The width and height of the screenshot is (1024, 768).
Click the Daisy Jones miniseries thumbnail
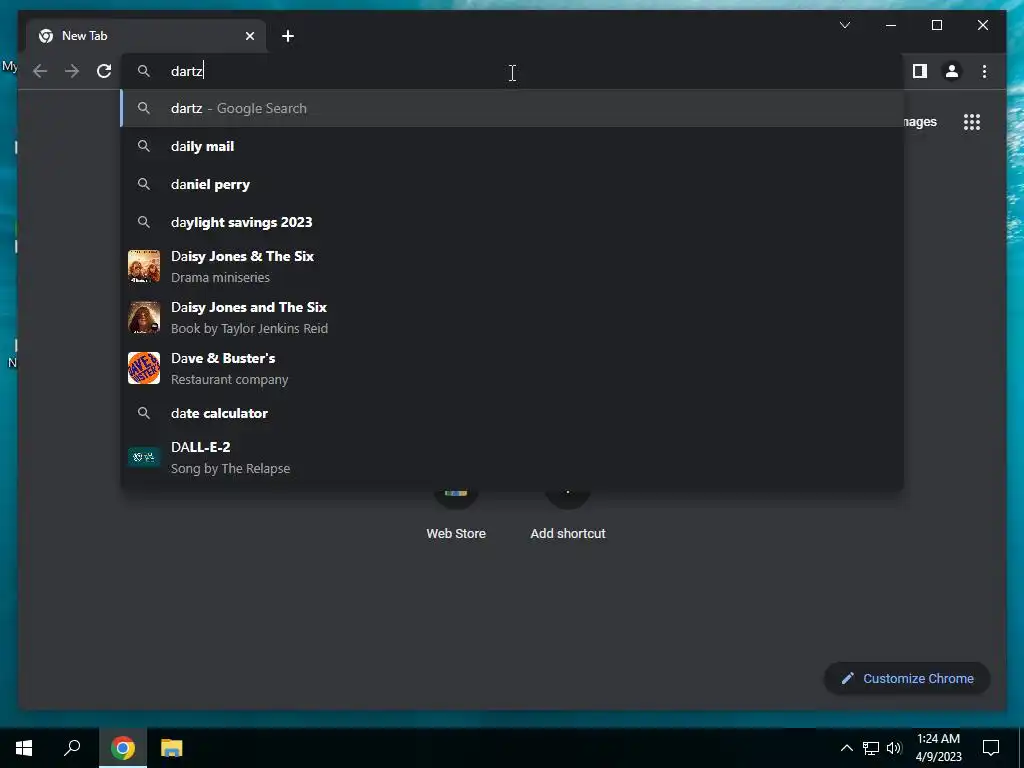144,266
